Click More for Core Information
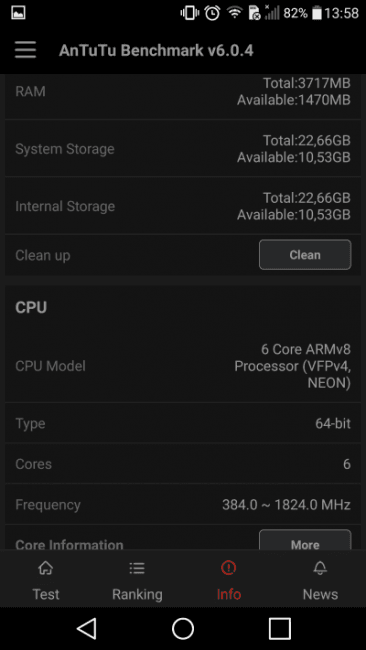The width and height of the screenshot is (366, 650). tap(305, 540)
